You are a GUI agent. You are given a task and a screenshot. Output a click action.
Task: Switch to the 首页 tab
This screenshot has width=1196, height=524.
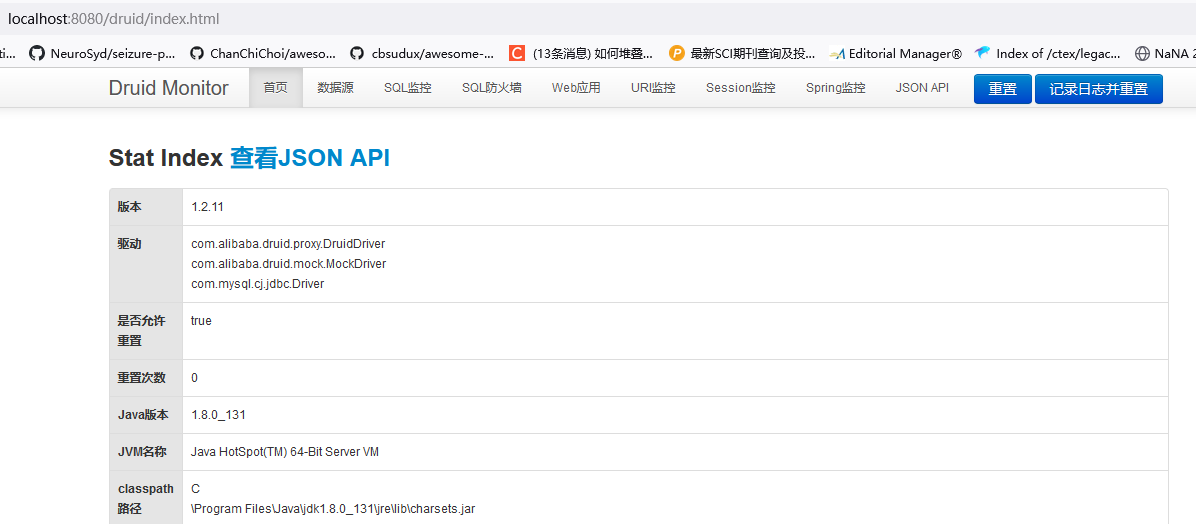[x=275, y=88]
